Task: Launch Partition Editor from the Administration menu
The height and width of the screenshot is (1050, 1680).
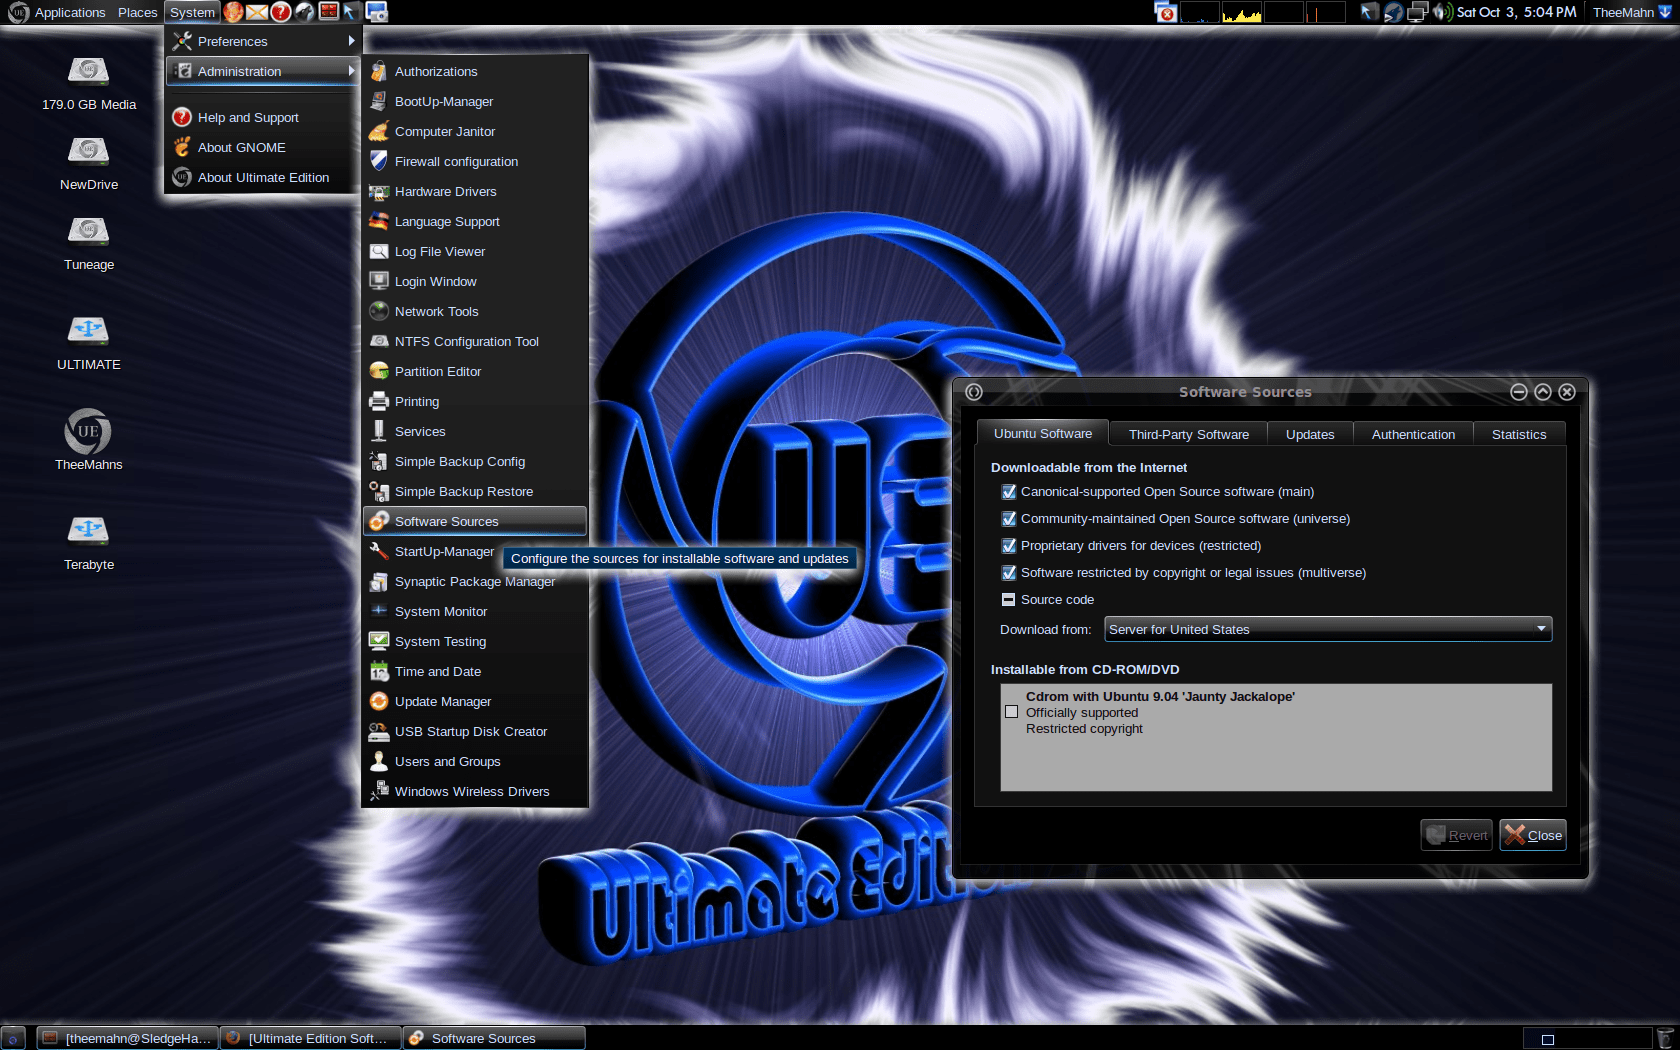Action: pos(475,371)
